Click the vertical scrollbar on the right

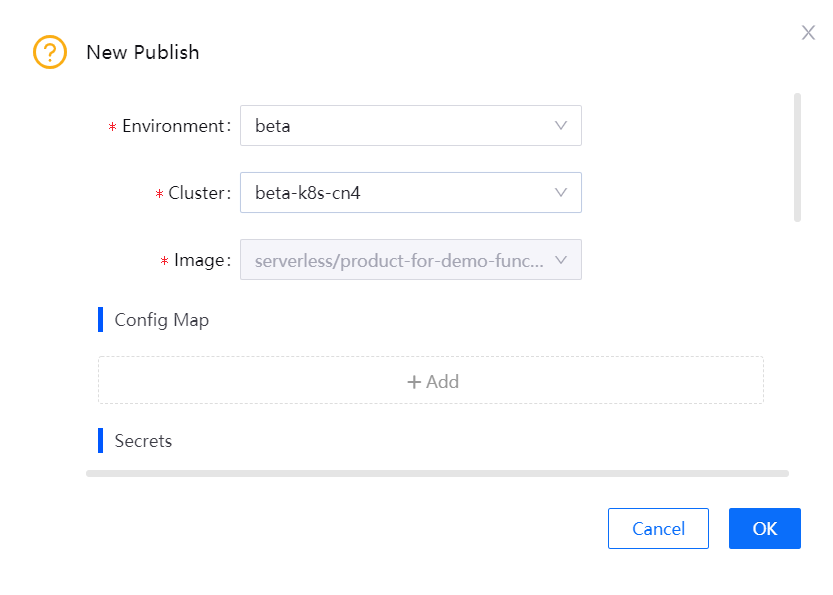point(798,155)
